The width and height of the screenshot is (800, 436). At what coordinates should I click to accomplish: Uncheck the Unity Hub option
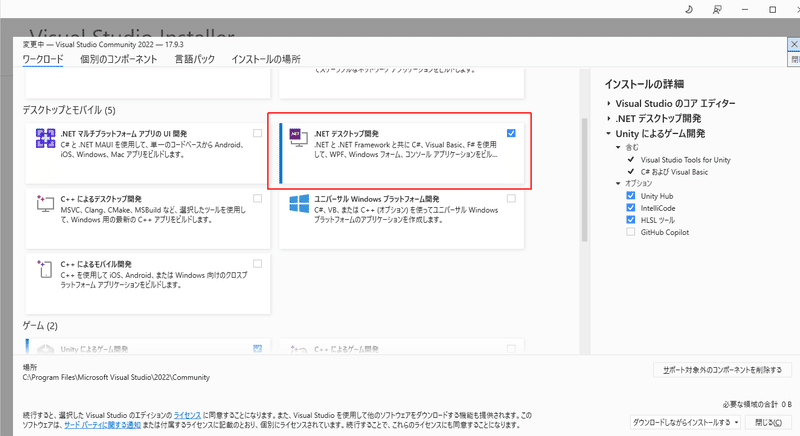tap(631, 196)
